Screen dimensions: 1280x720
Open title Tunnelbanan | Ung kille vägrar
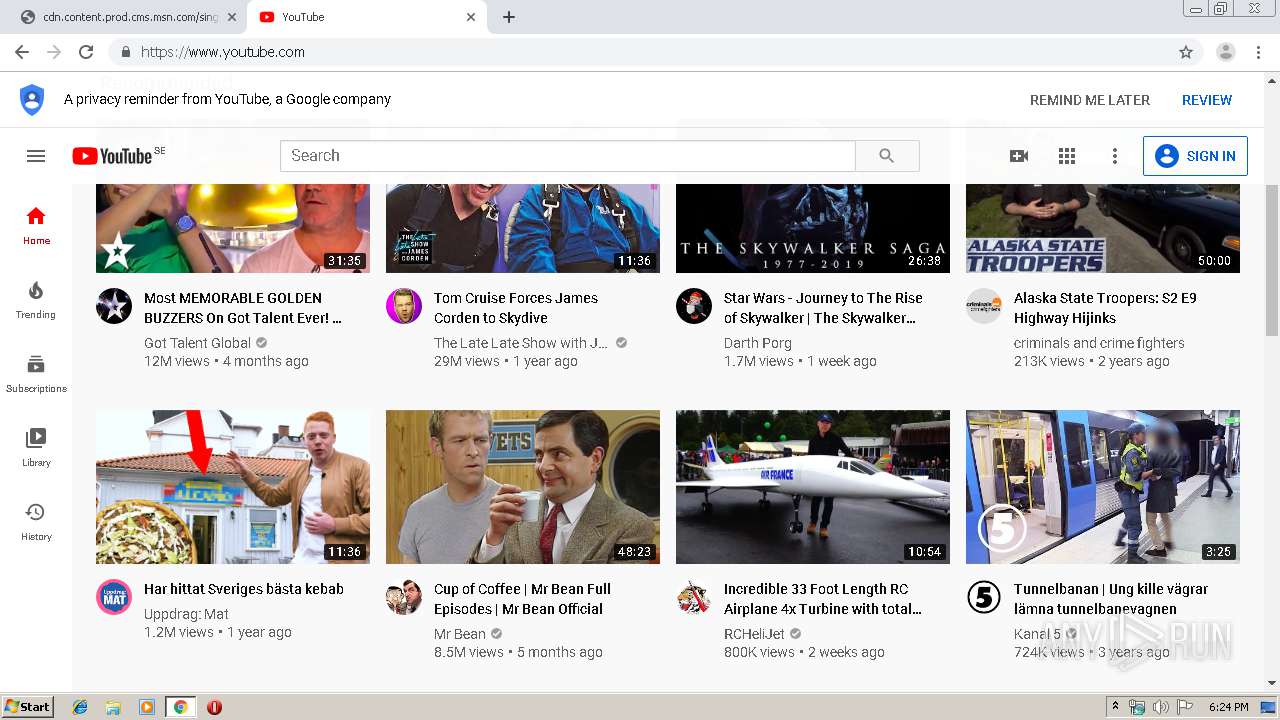click(1111, 599)
